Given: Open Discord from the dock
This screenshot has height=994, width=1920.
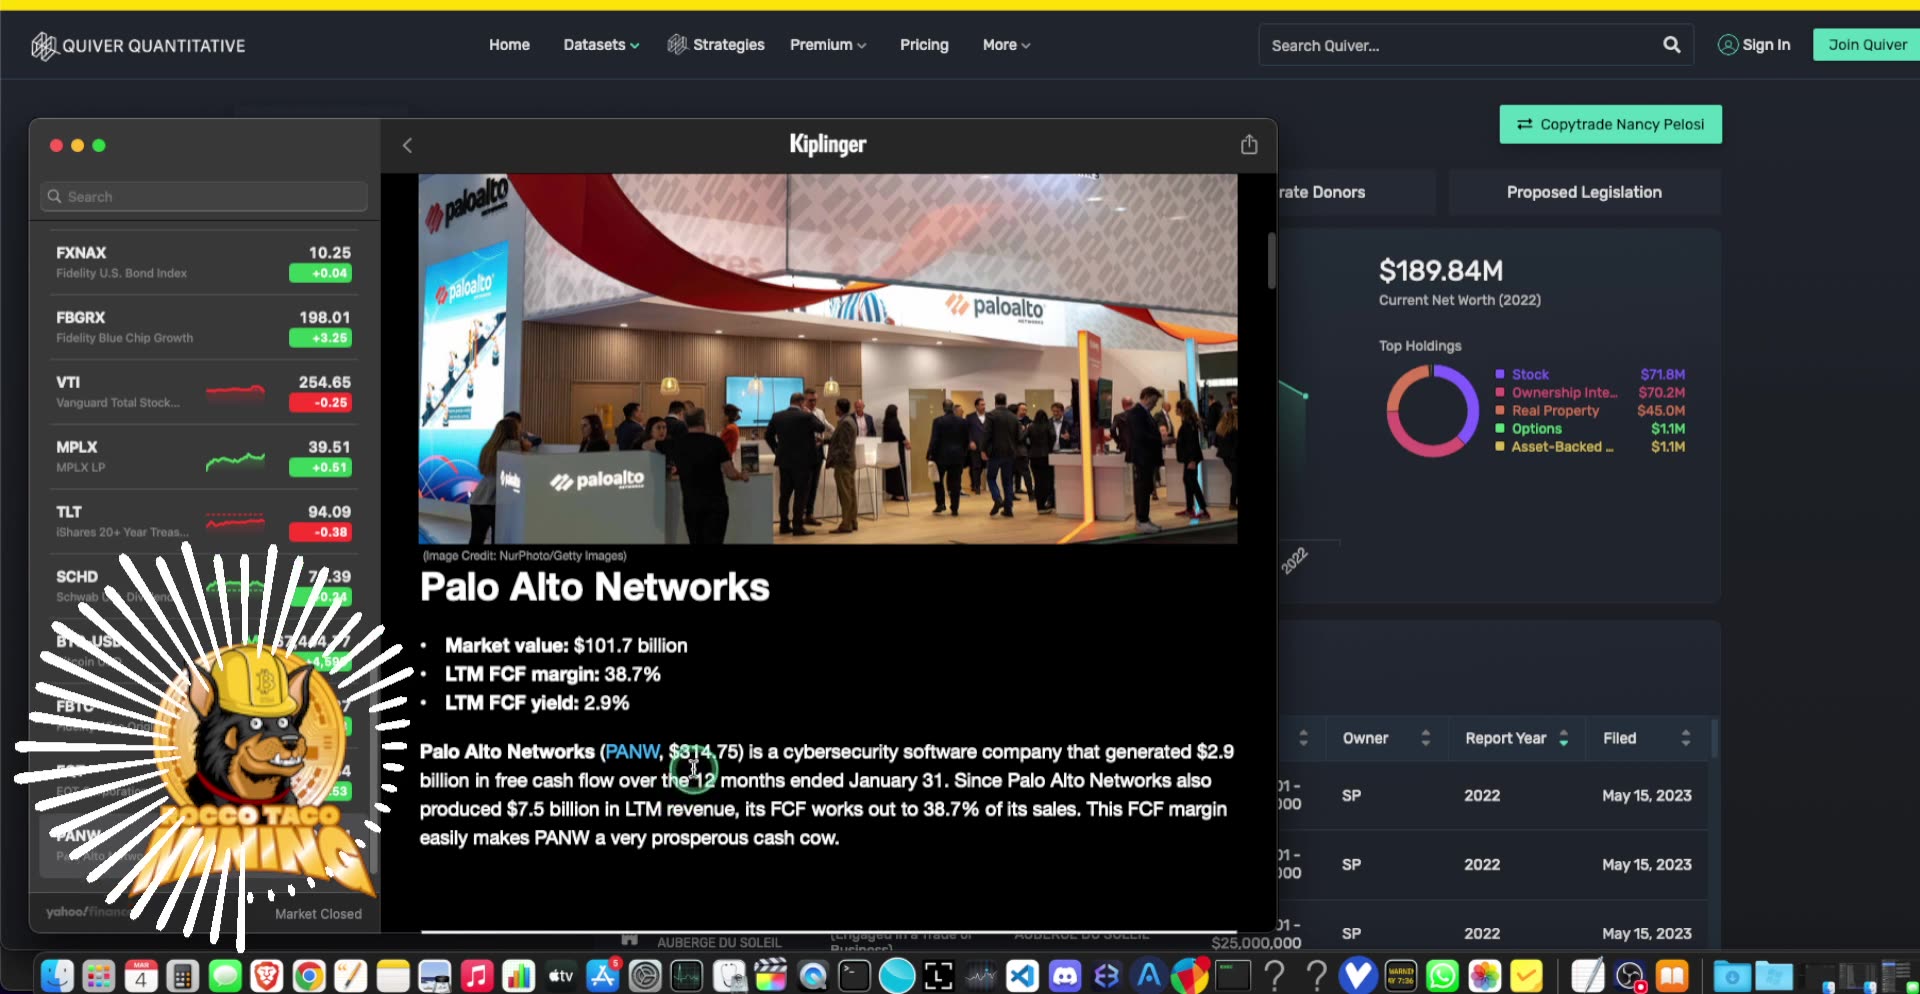Looking at the screenshot, I should [1065, 974].
